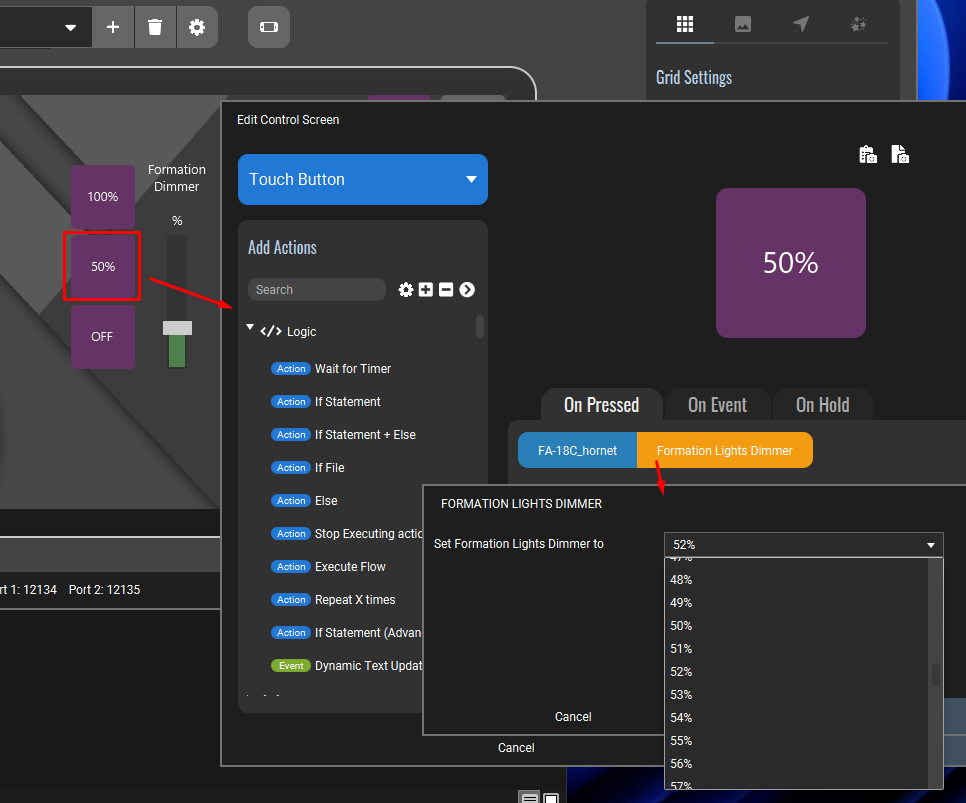Click the Formation Lights Dimmer action segment
Viewport: 966px width, 803px height.
point(724,450)
